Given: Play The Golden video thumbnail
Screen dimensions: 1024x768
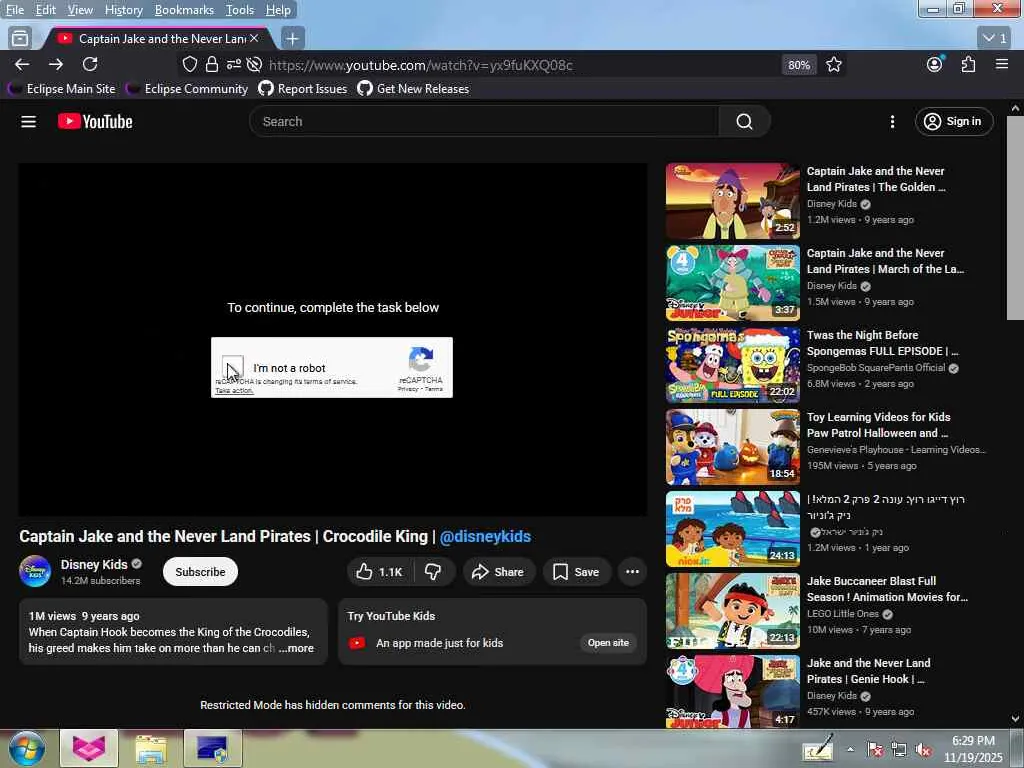Looking at the screenshot, I should pos(733,201).
